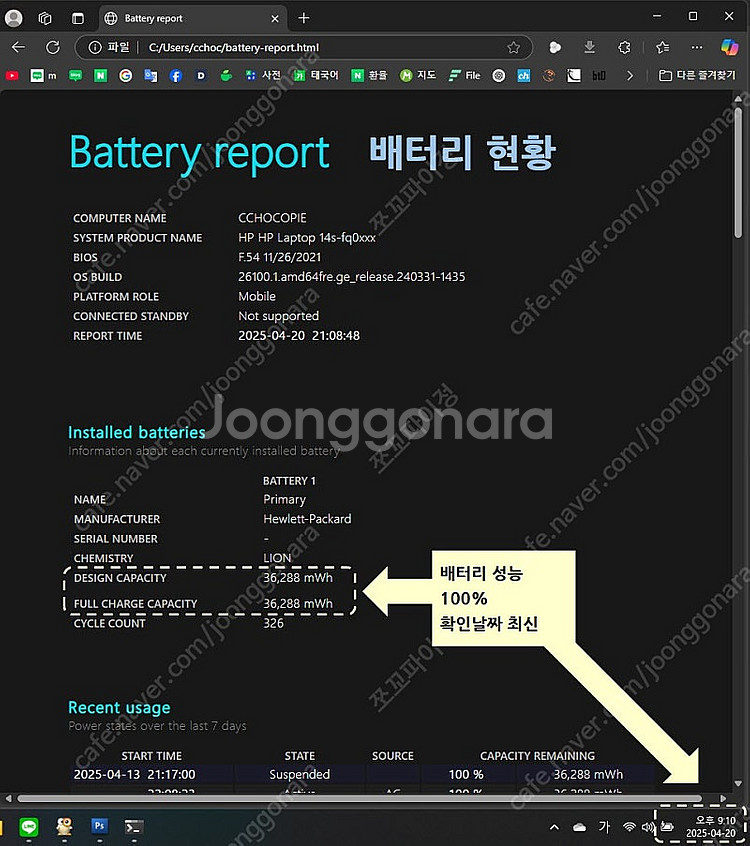Click the scroll down arrow of page
Image resolution: width=750 pixels, height=846 pixels.
click(738, 783)
